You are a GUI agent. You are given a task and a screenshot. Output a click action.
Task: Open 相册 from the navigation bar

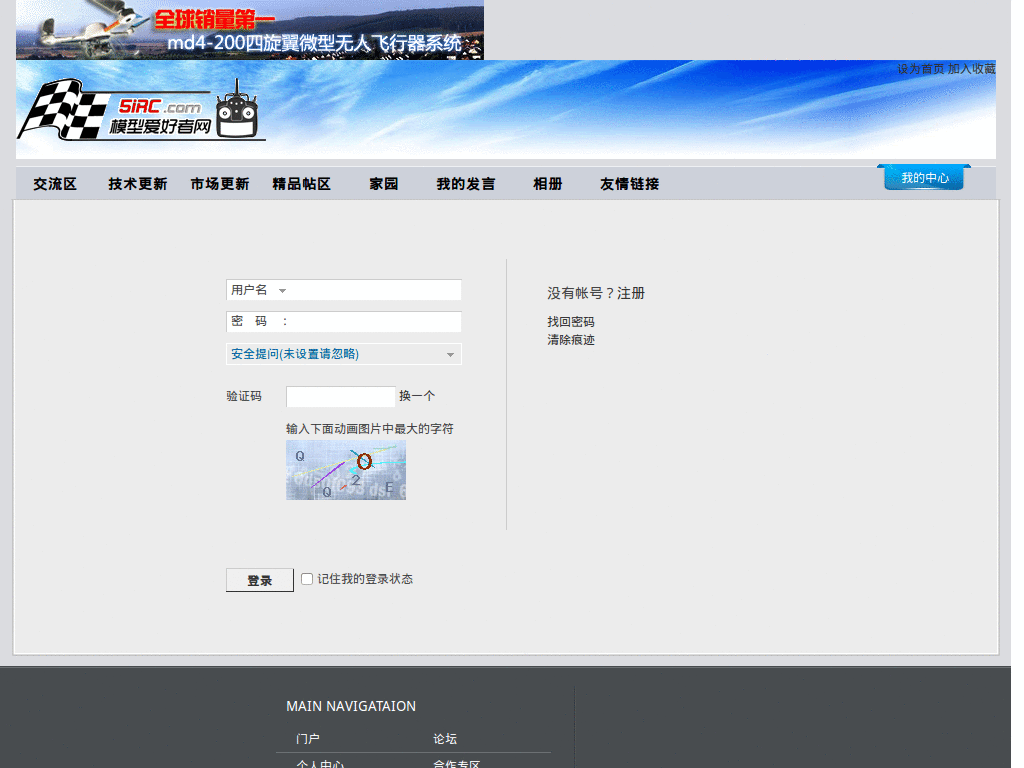[548, 184]
